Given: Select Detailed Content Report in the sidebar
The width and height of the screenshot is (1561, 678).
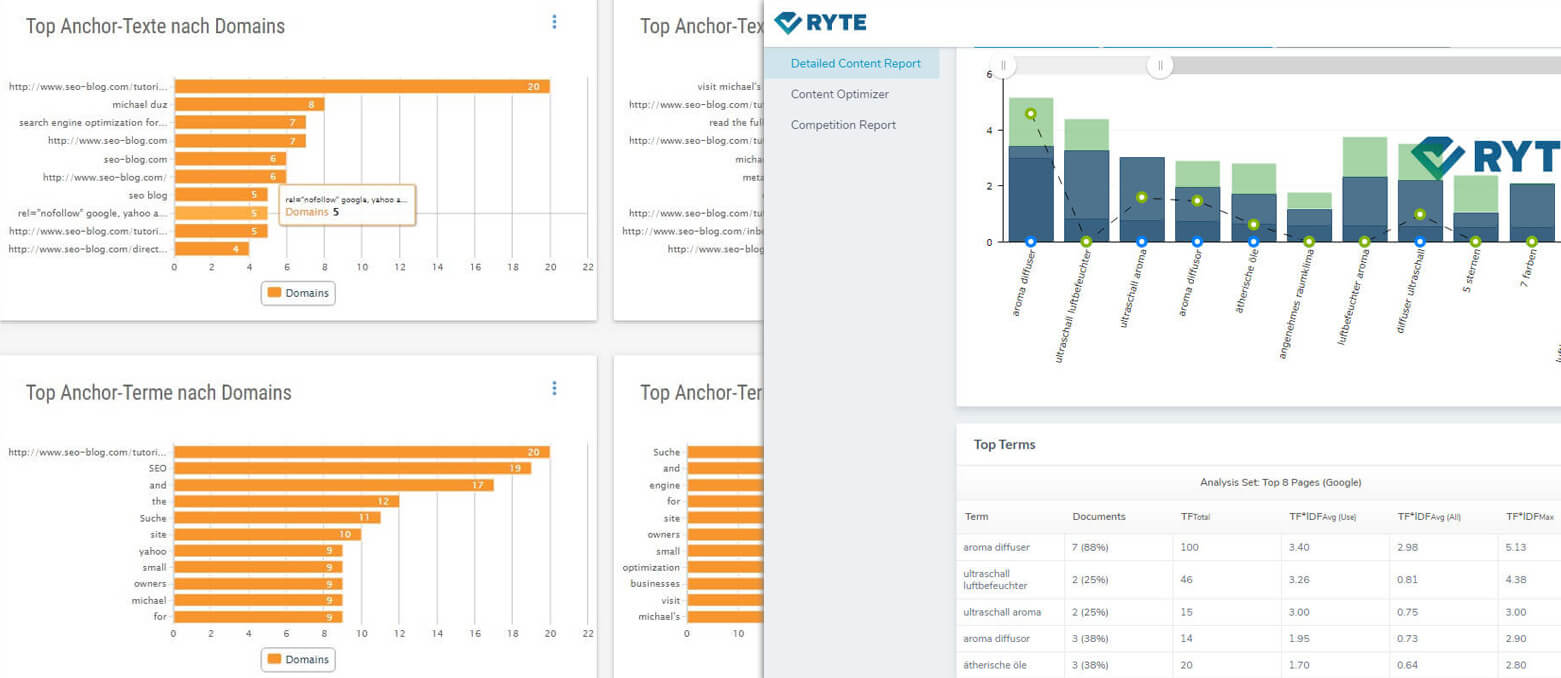Looking at the screenshot, I should coord(855,63).
